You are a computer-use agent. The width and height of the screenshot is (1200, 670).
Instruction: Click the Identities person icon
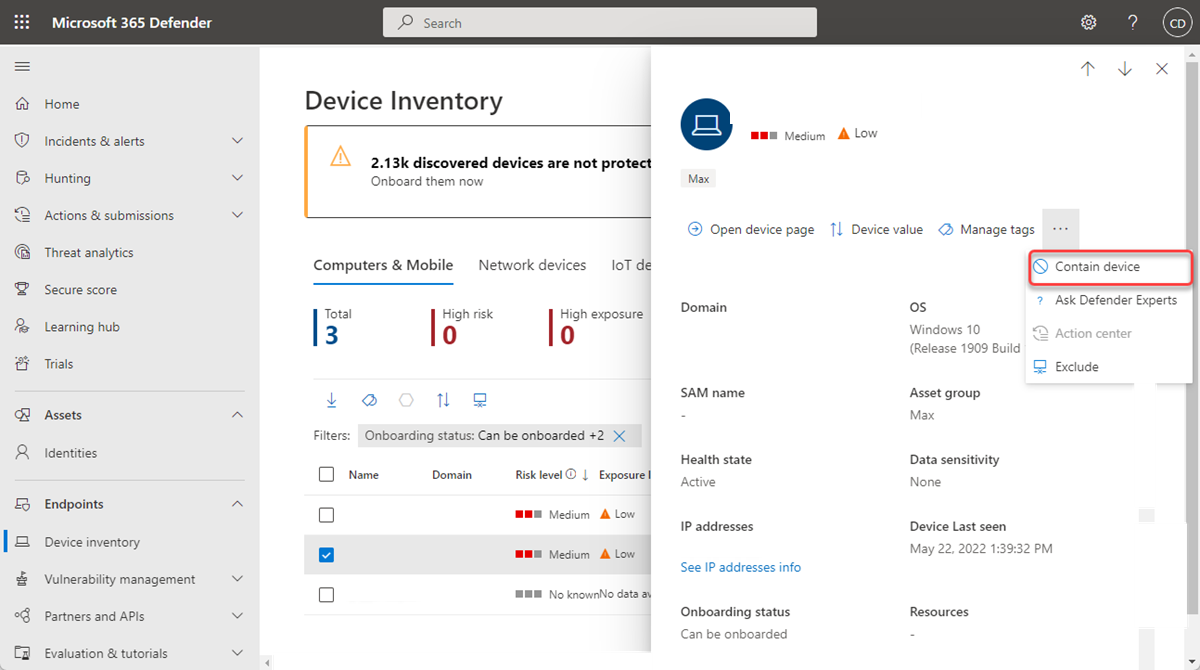pyautogui.click(x=22, y=452)
